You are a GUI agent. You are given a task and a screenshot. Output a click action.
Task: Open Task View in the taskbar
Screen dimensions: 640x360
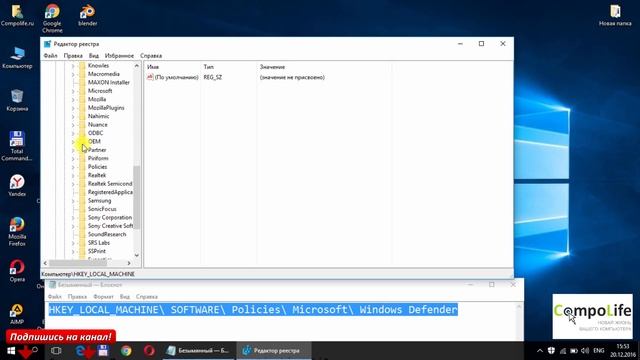[56, 351]
